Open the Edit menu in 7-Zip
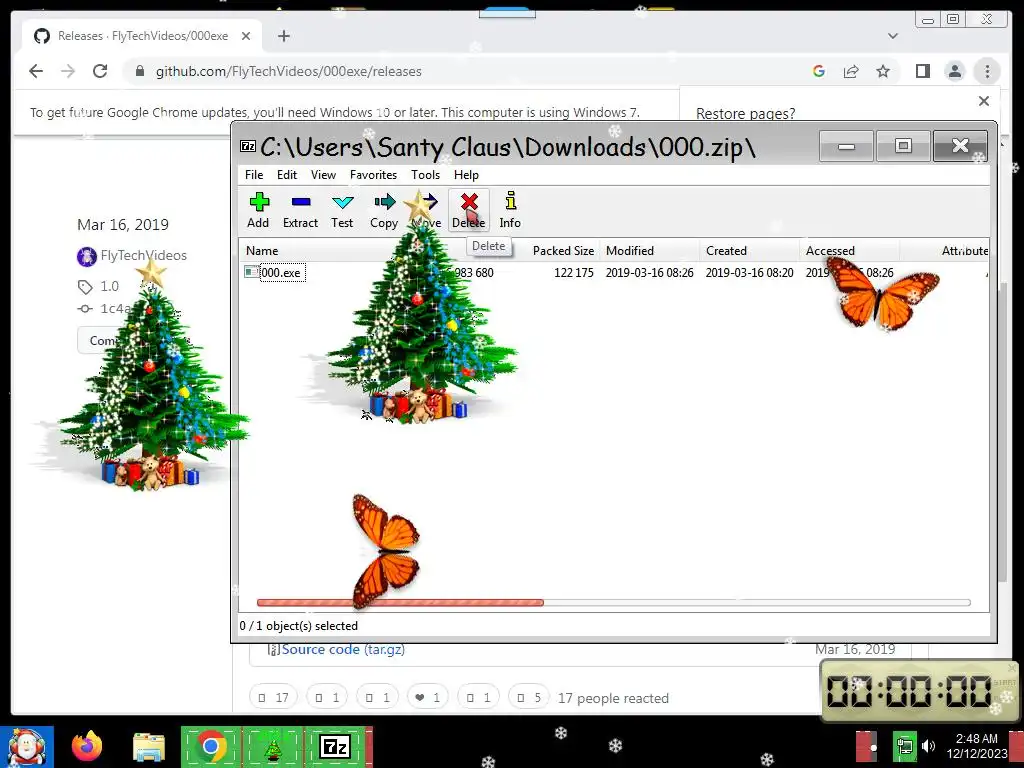 pos(287,174)
